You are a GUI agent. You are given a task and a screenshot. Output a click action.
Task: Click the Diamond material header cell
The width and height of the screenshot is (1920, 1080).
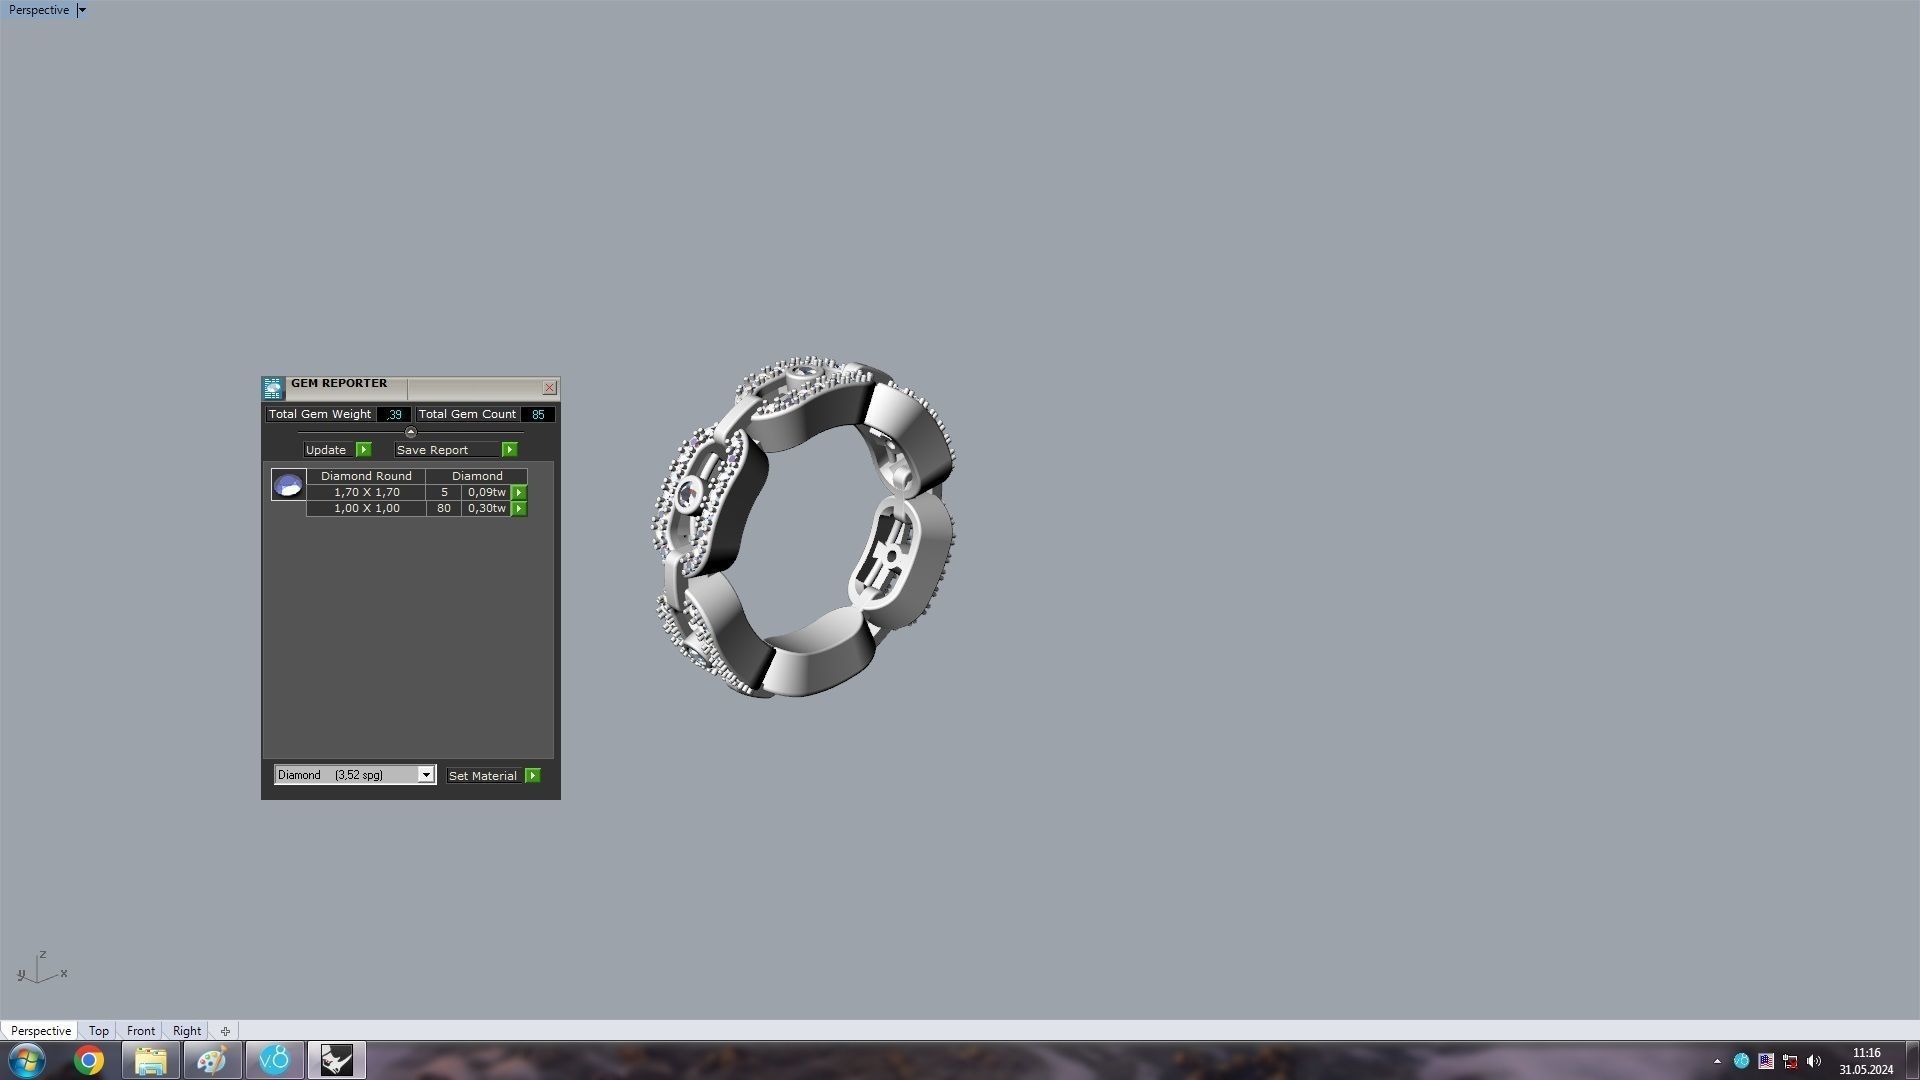coord(477,476)
